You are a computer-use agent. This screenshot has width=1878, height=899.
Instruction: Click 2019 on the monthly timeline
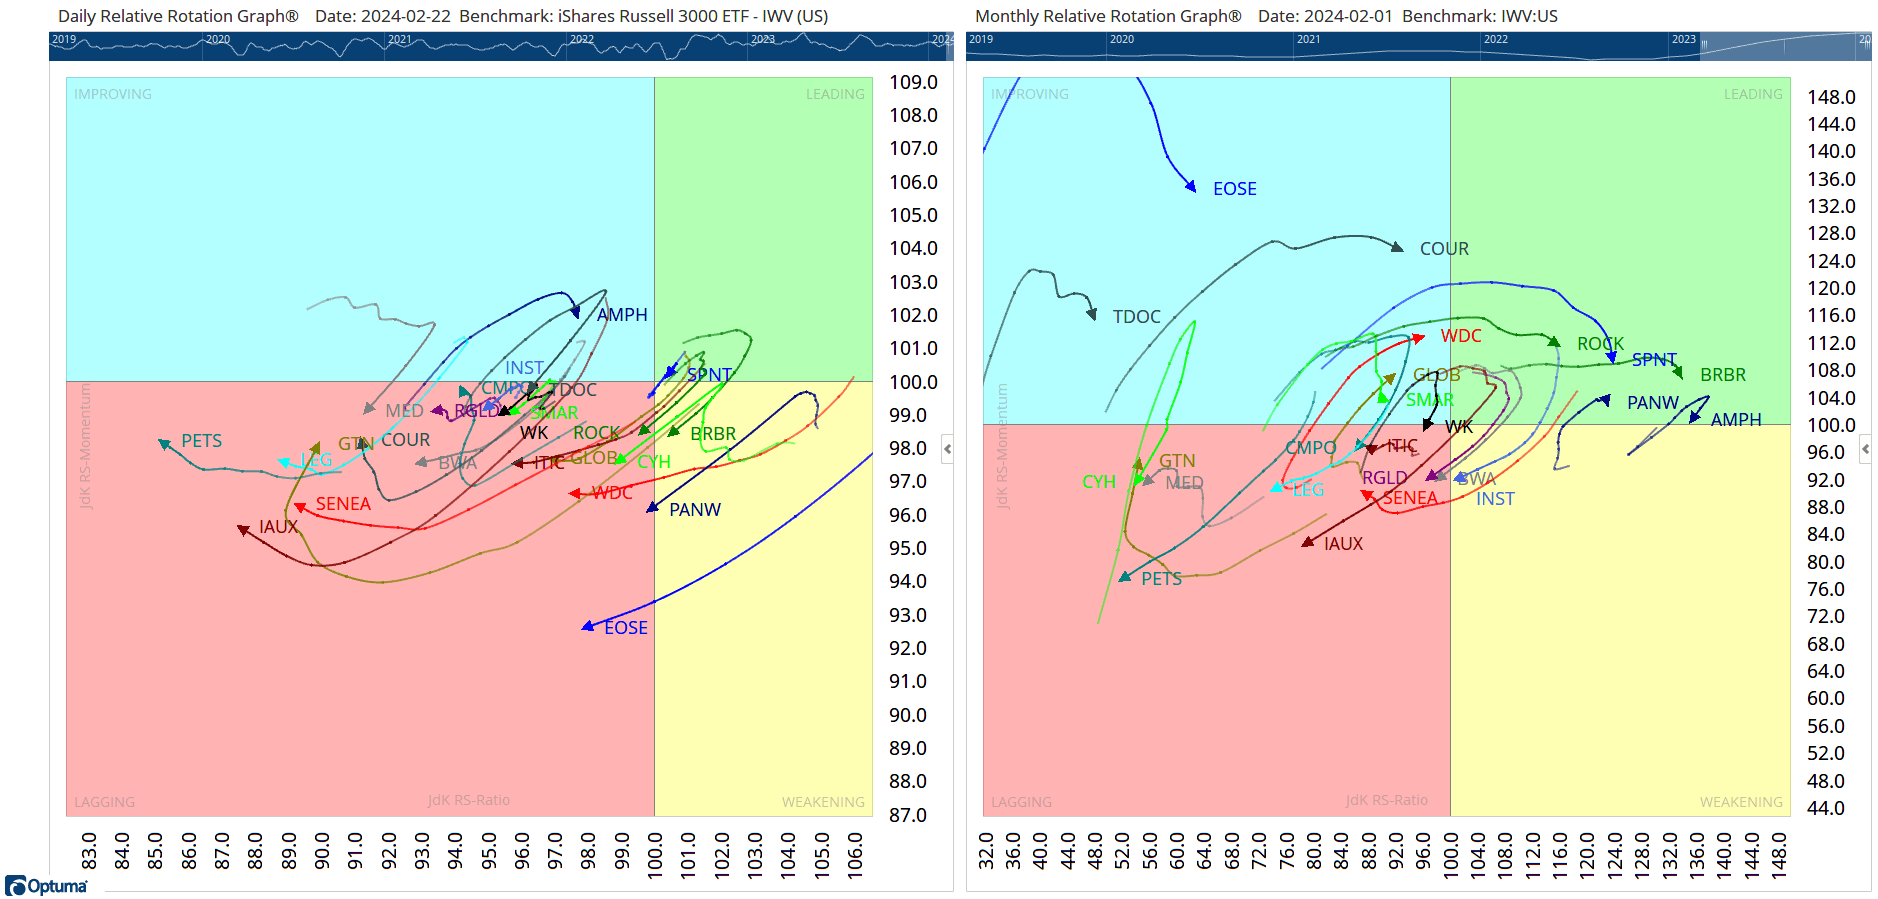coord(981,39)
